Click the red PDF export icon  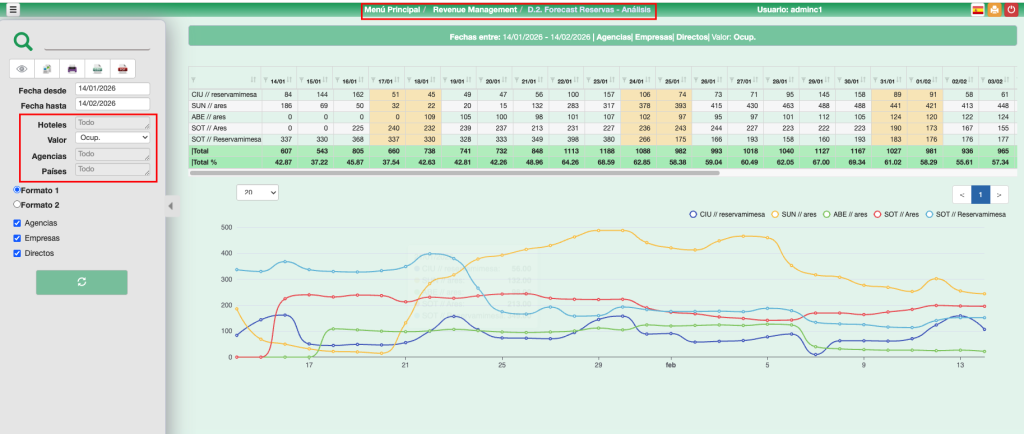click(122, 69)
